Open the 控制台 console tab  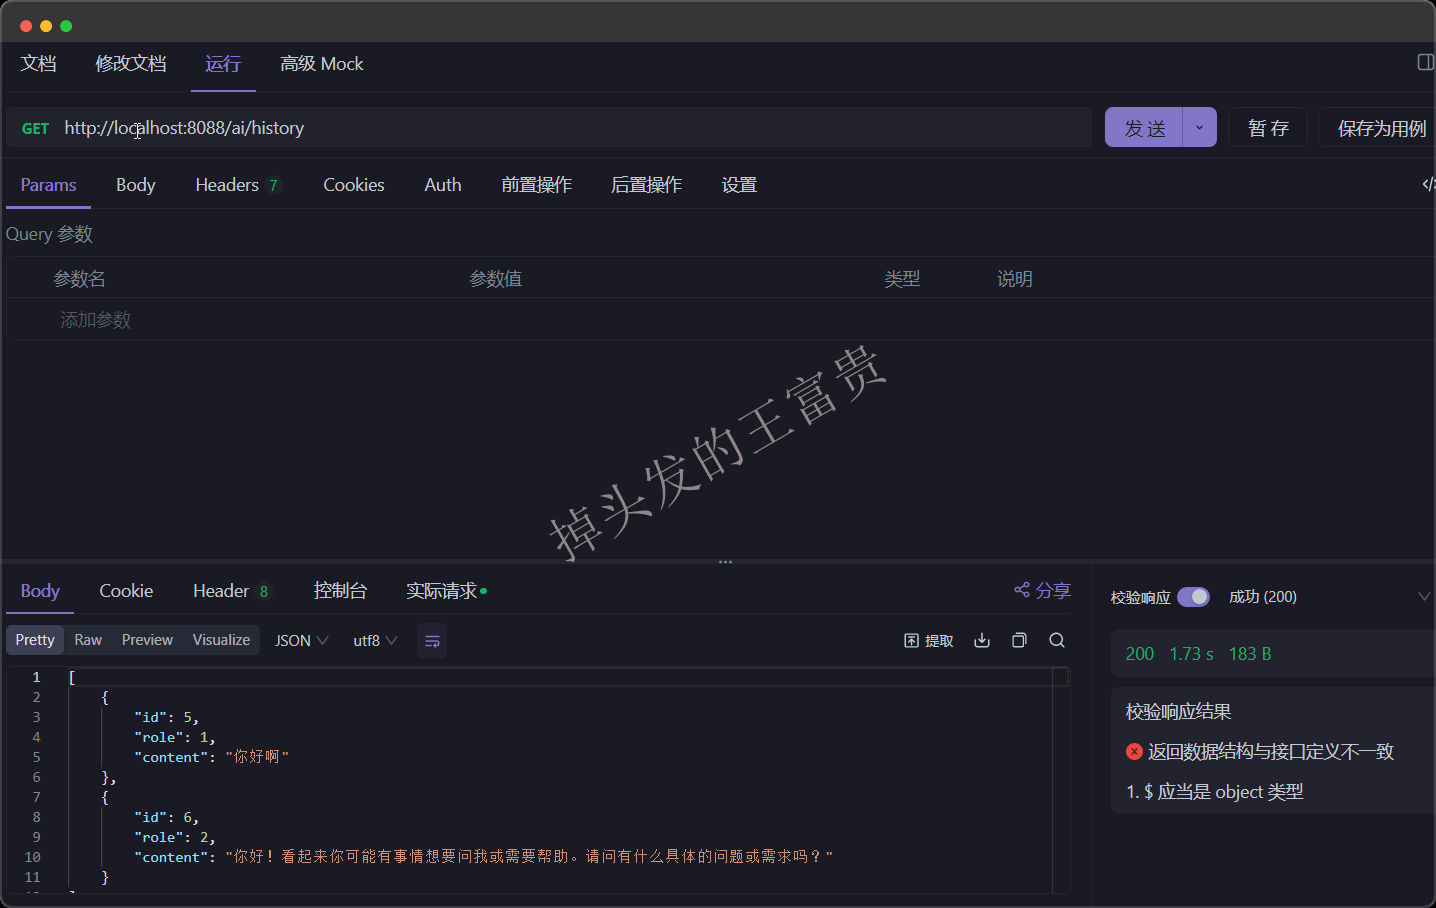[341, 591]
